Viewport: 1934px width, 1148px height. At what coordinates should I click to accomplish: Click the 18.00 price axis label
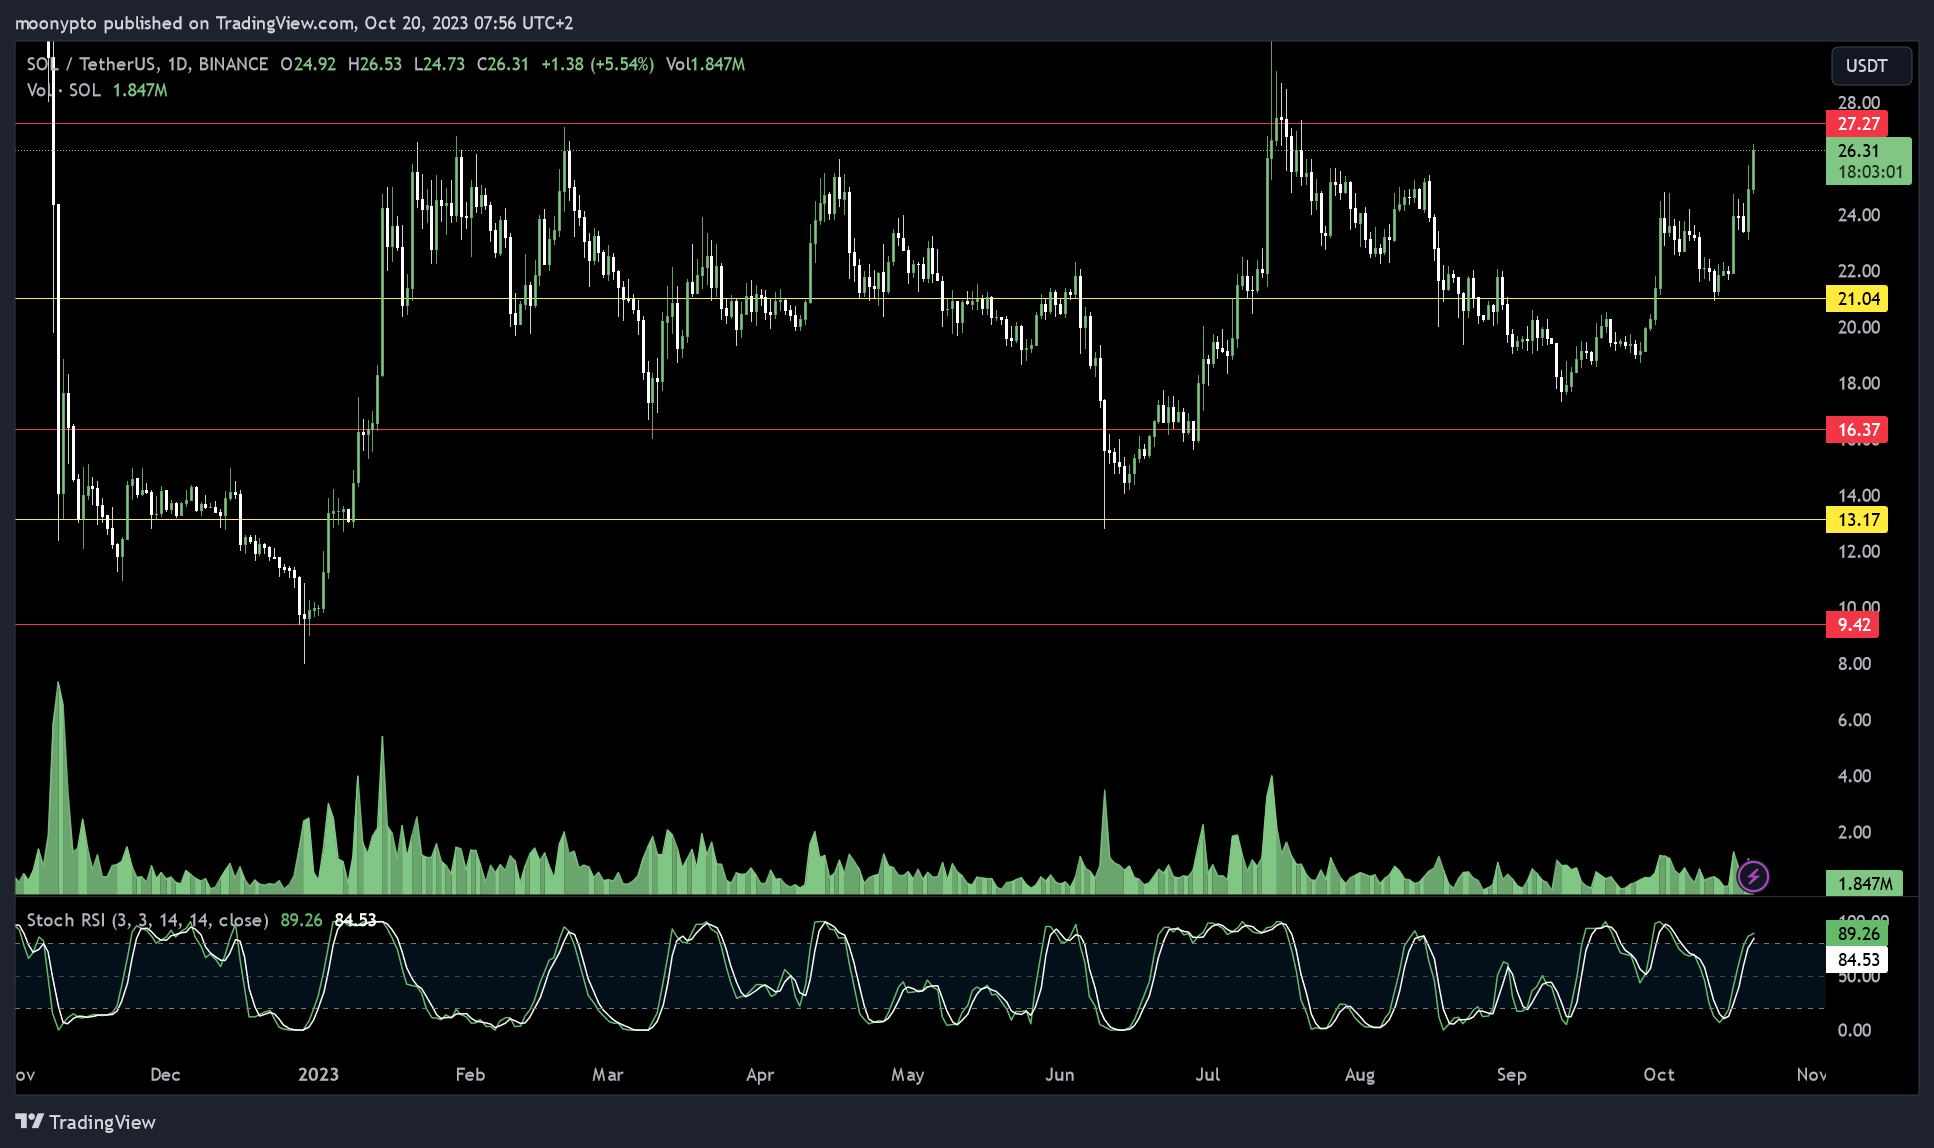point(1859,383)
